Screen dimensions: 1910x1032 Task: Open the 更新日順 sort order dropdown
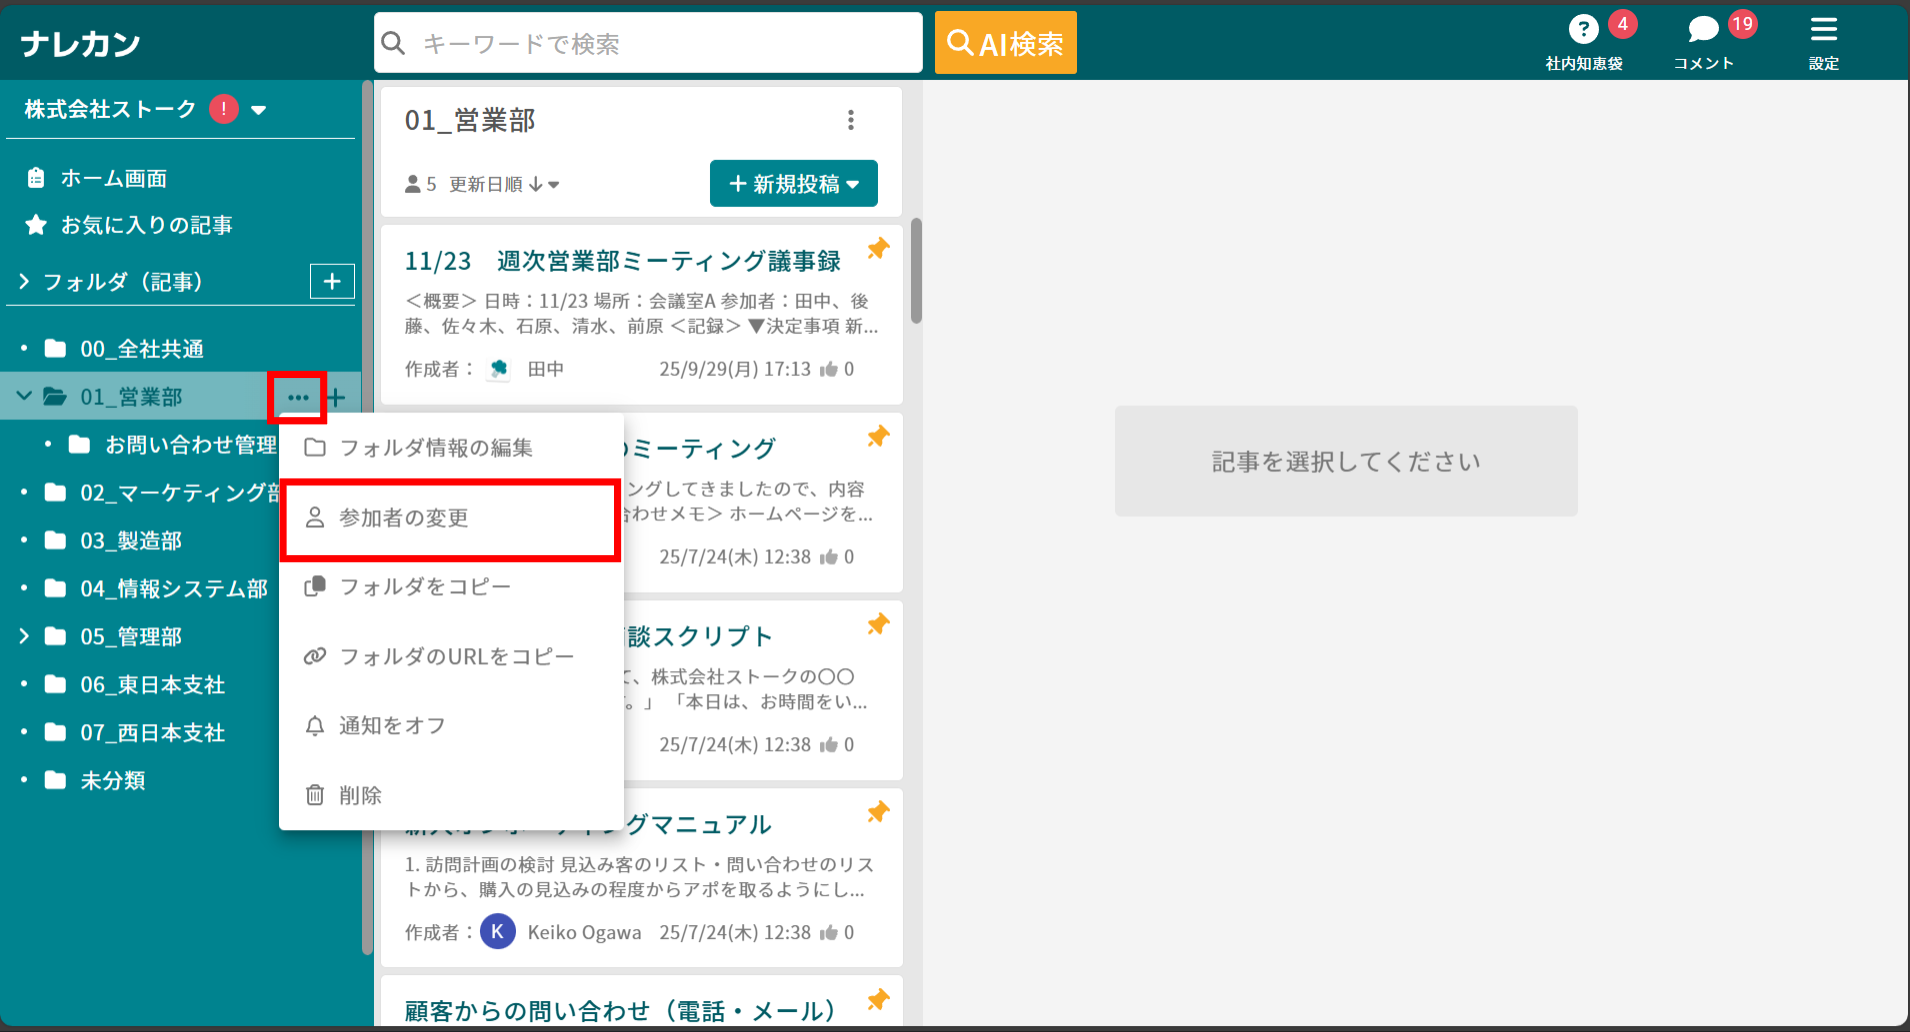pyautogui.click(x=500, y=184)
